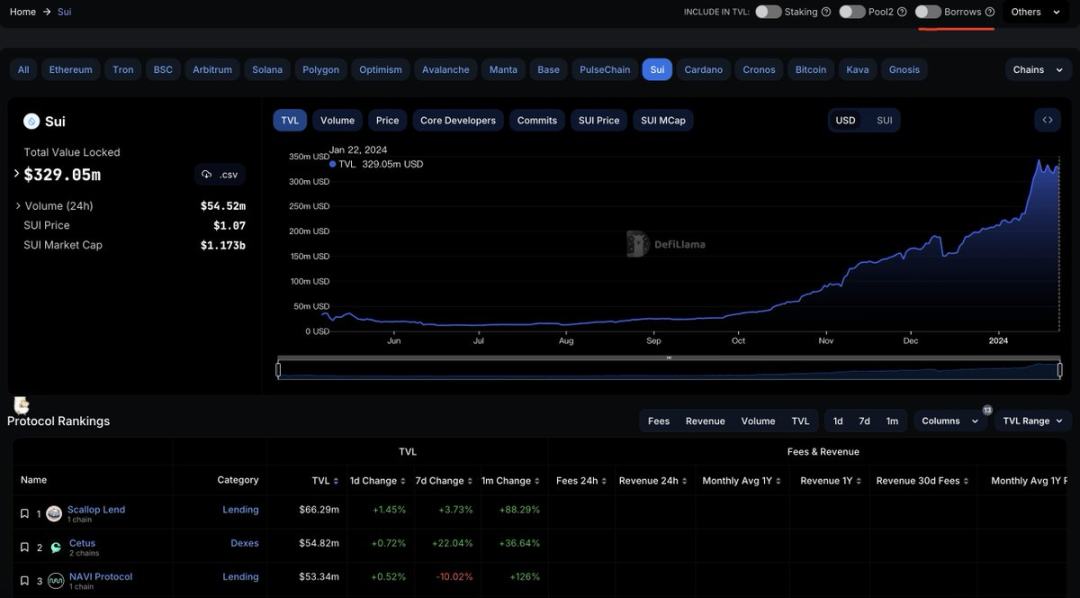Select the Bitcoin chain tab
1080x598 pixels.
811,70
